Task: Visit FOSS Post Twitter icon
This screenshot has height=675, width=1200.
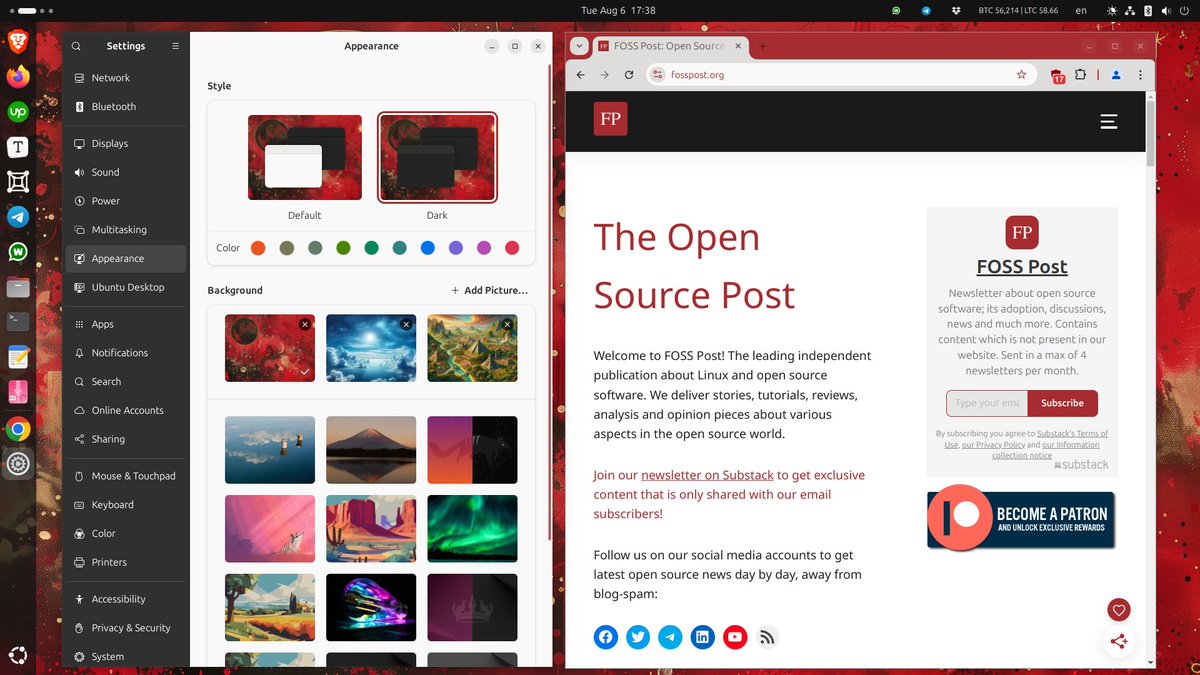Action: [x=638, y=637]
